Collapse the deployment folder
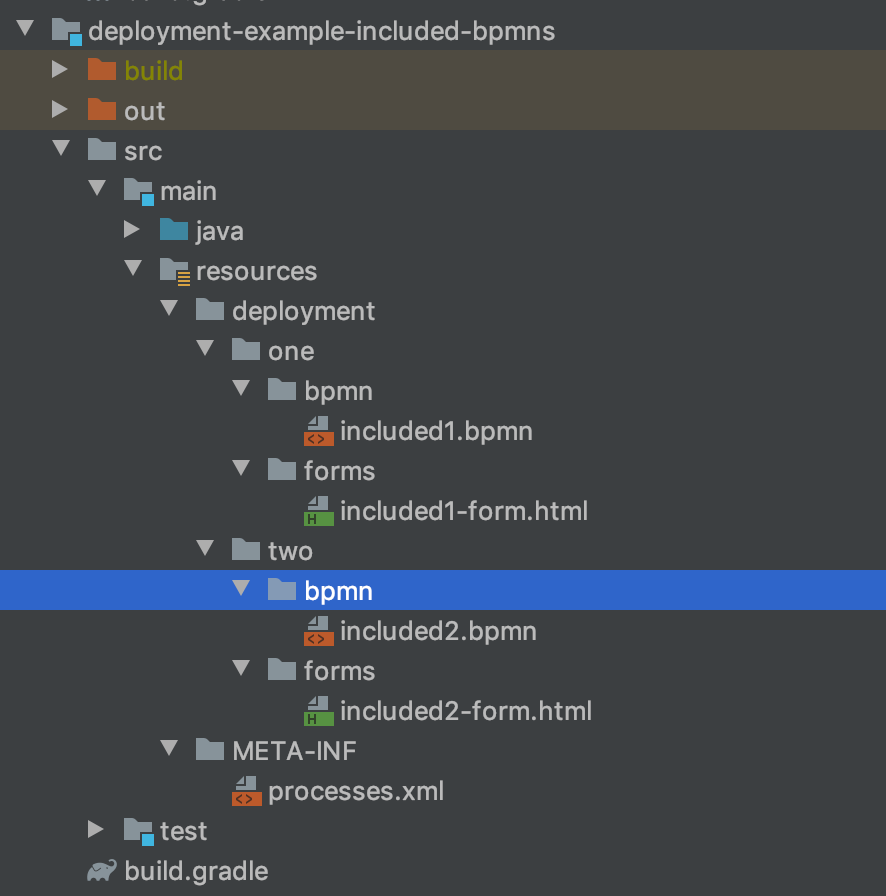 169,309
